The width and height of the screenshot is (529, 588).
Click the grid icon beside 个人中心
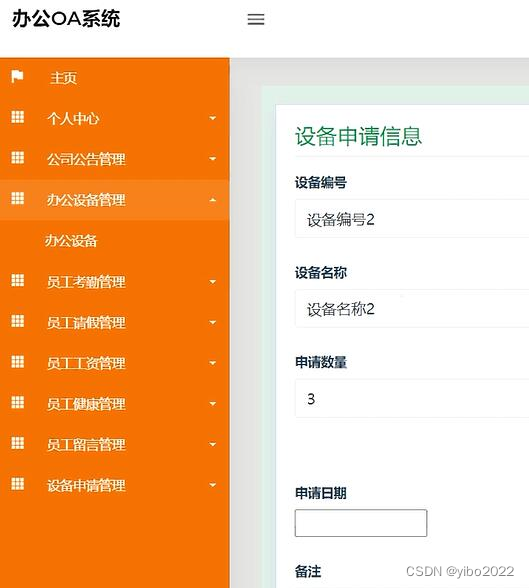(18, 117)
